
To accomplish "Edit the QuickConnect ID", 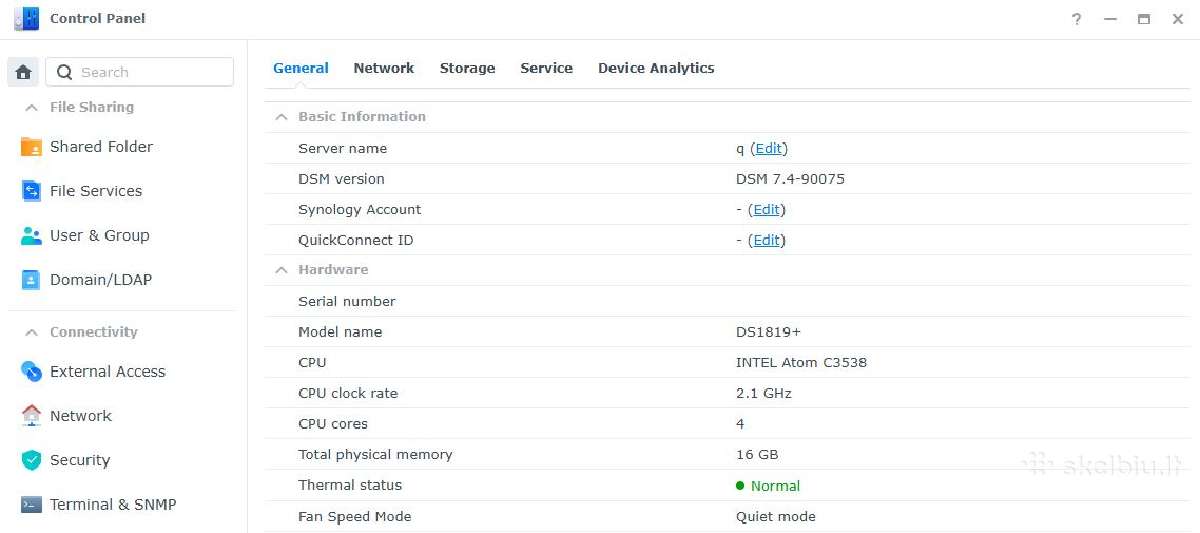I will click(x=767, y=240).
